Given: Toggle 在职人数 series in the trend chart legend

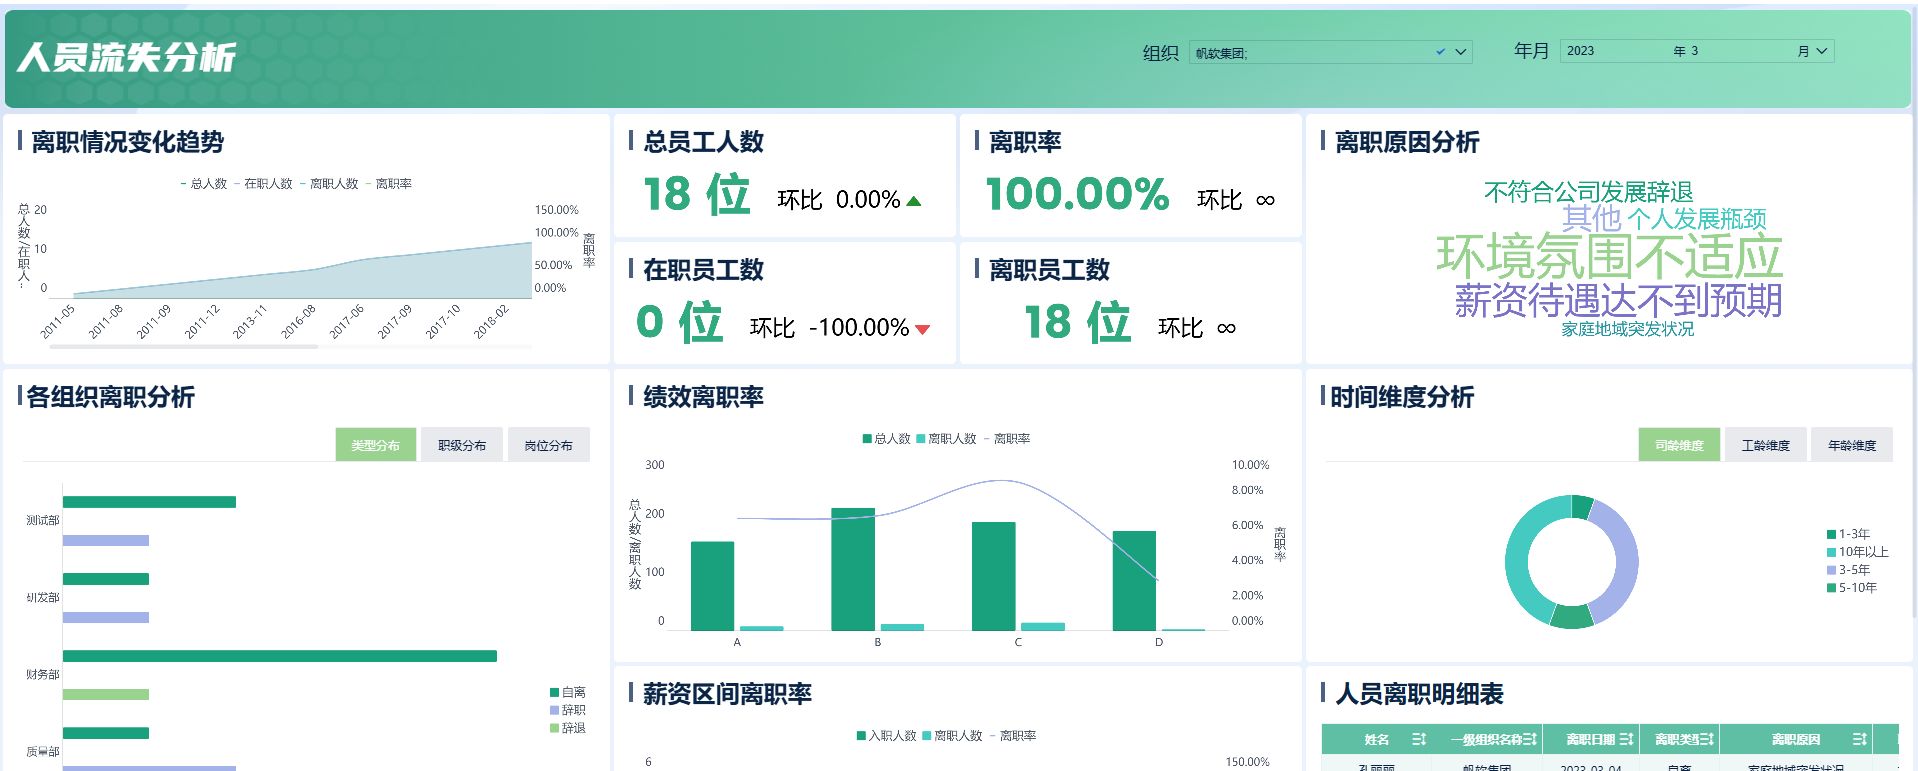Looking at the screenshot, I should (263, 184).
